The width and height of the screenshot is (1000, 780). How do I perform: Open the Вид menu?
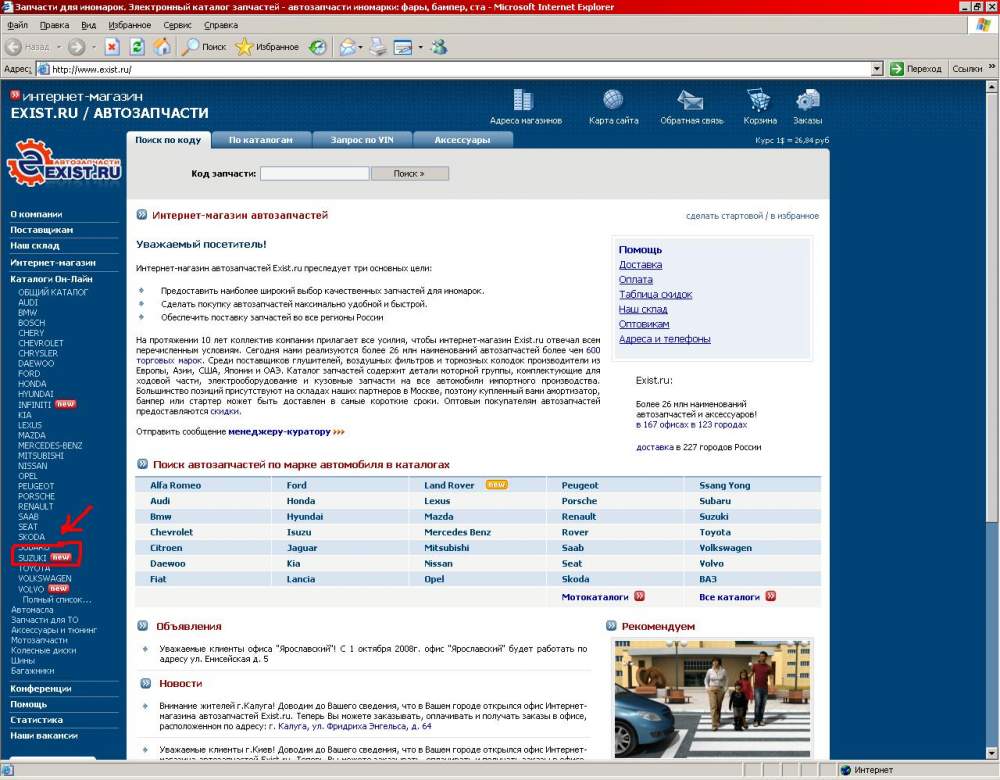[x=89, y=25]
